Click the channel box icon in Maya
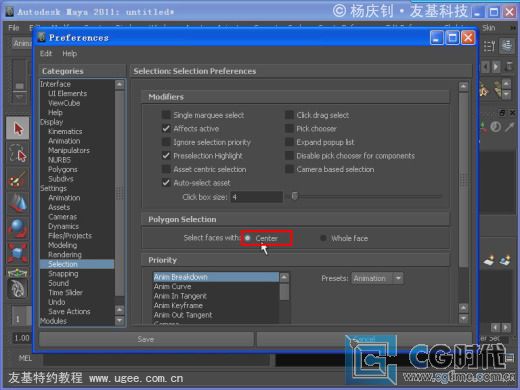The image size is (520, 390). click(507, 45)
